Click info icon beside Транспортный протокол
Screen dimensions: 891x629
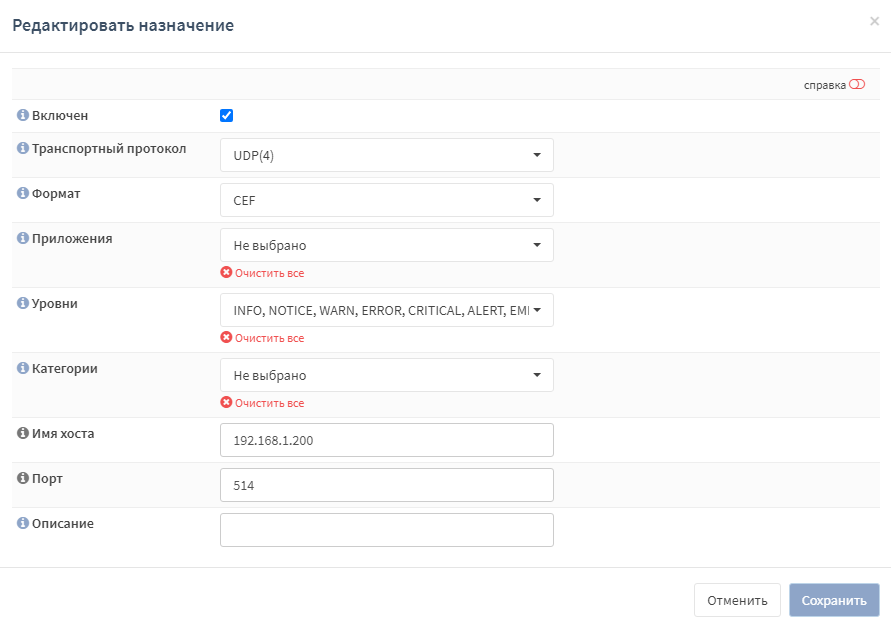point(23,148)
